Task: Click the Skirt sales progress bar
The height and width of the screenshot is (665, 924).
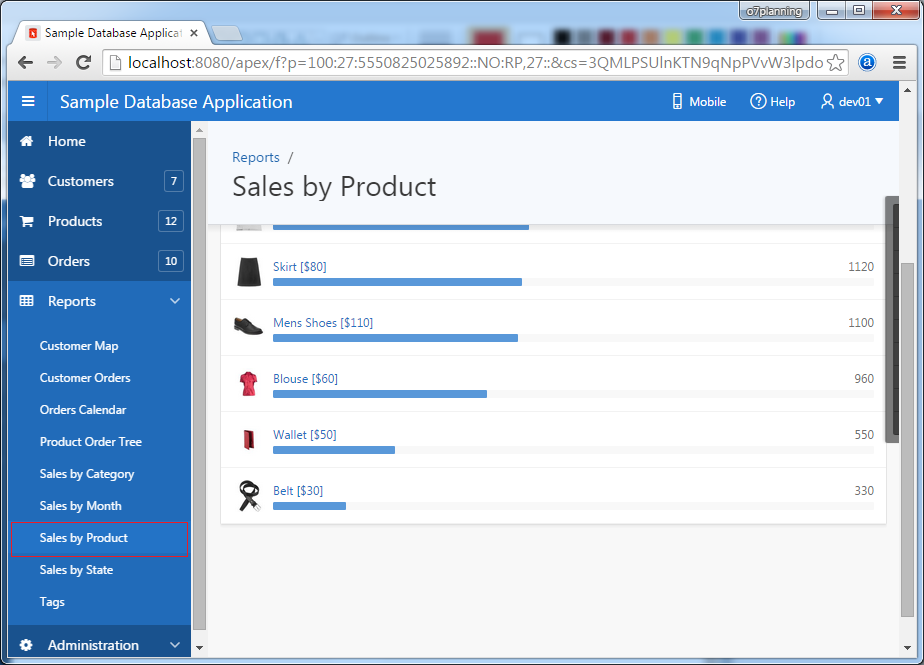Action: (573, 282)
